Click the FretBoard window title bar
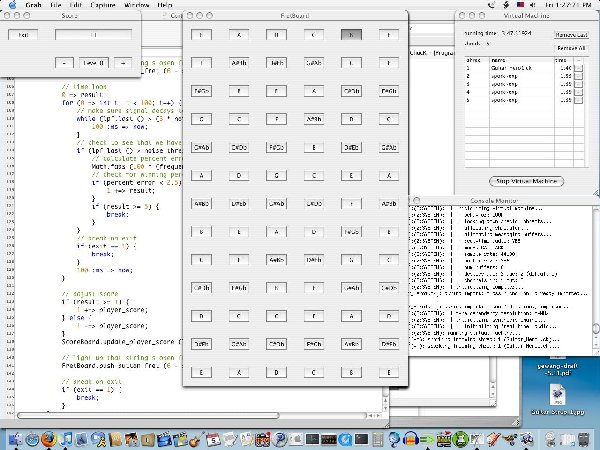The image size is (600, 450). (x=295, y=15)
